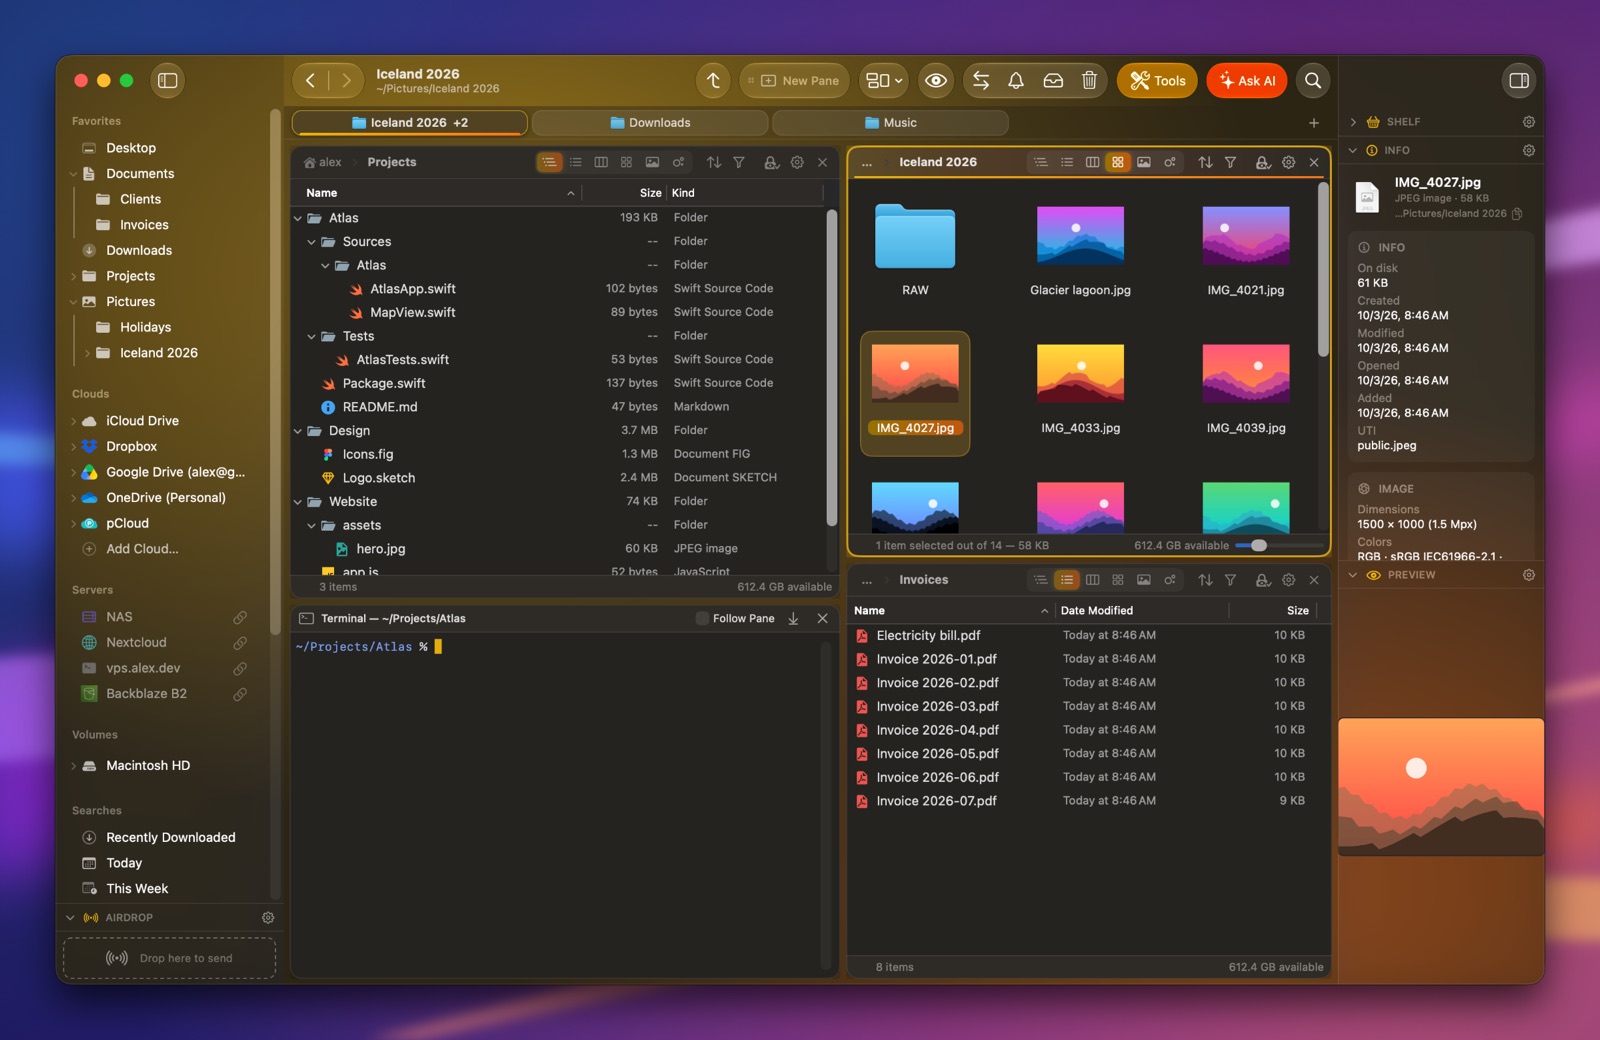Click the filter funnel in Invoices pane
1600x1040 pixels.
coord(1231,580)
